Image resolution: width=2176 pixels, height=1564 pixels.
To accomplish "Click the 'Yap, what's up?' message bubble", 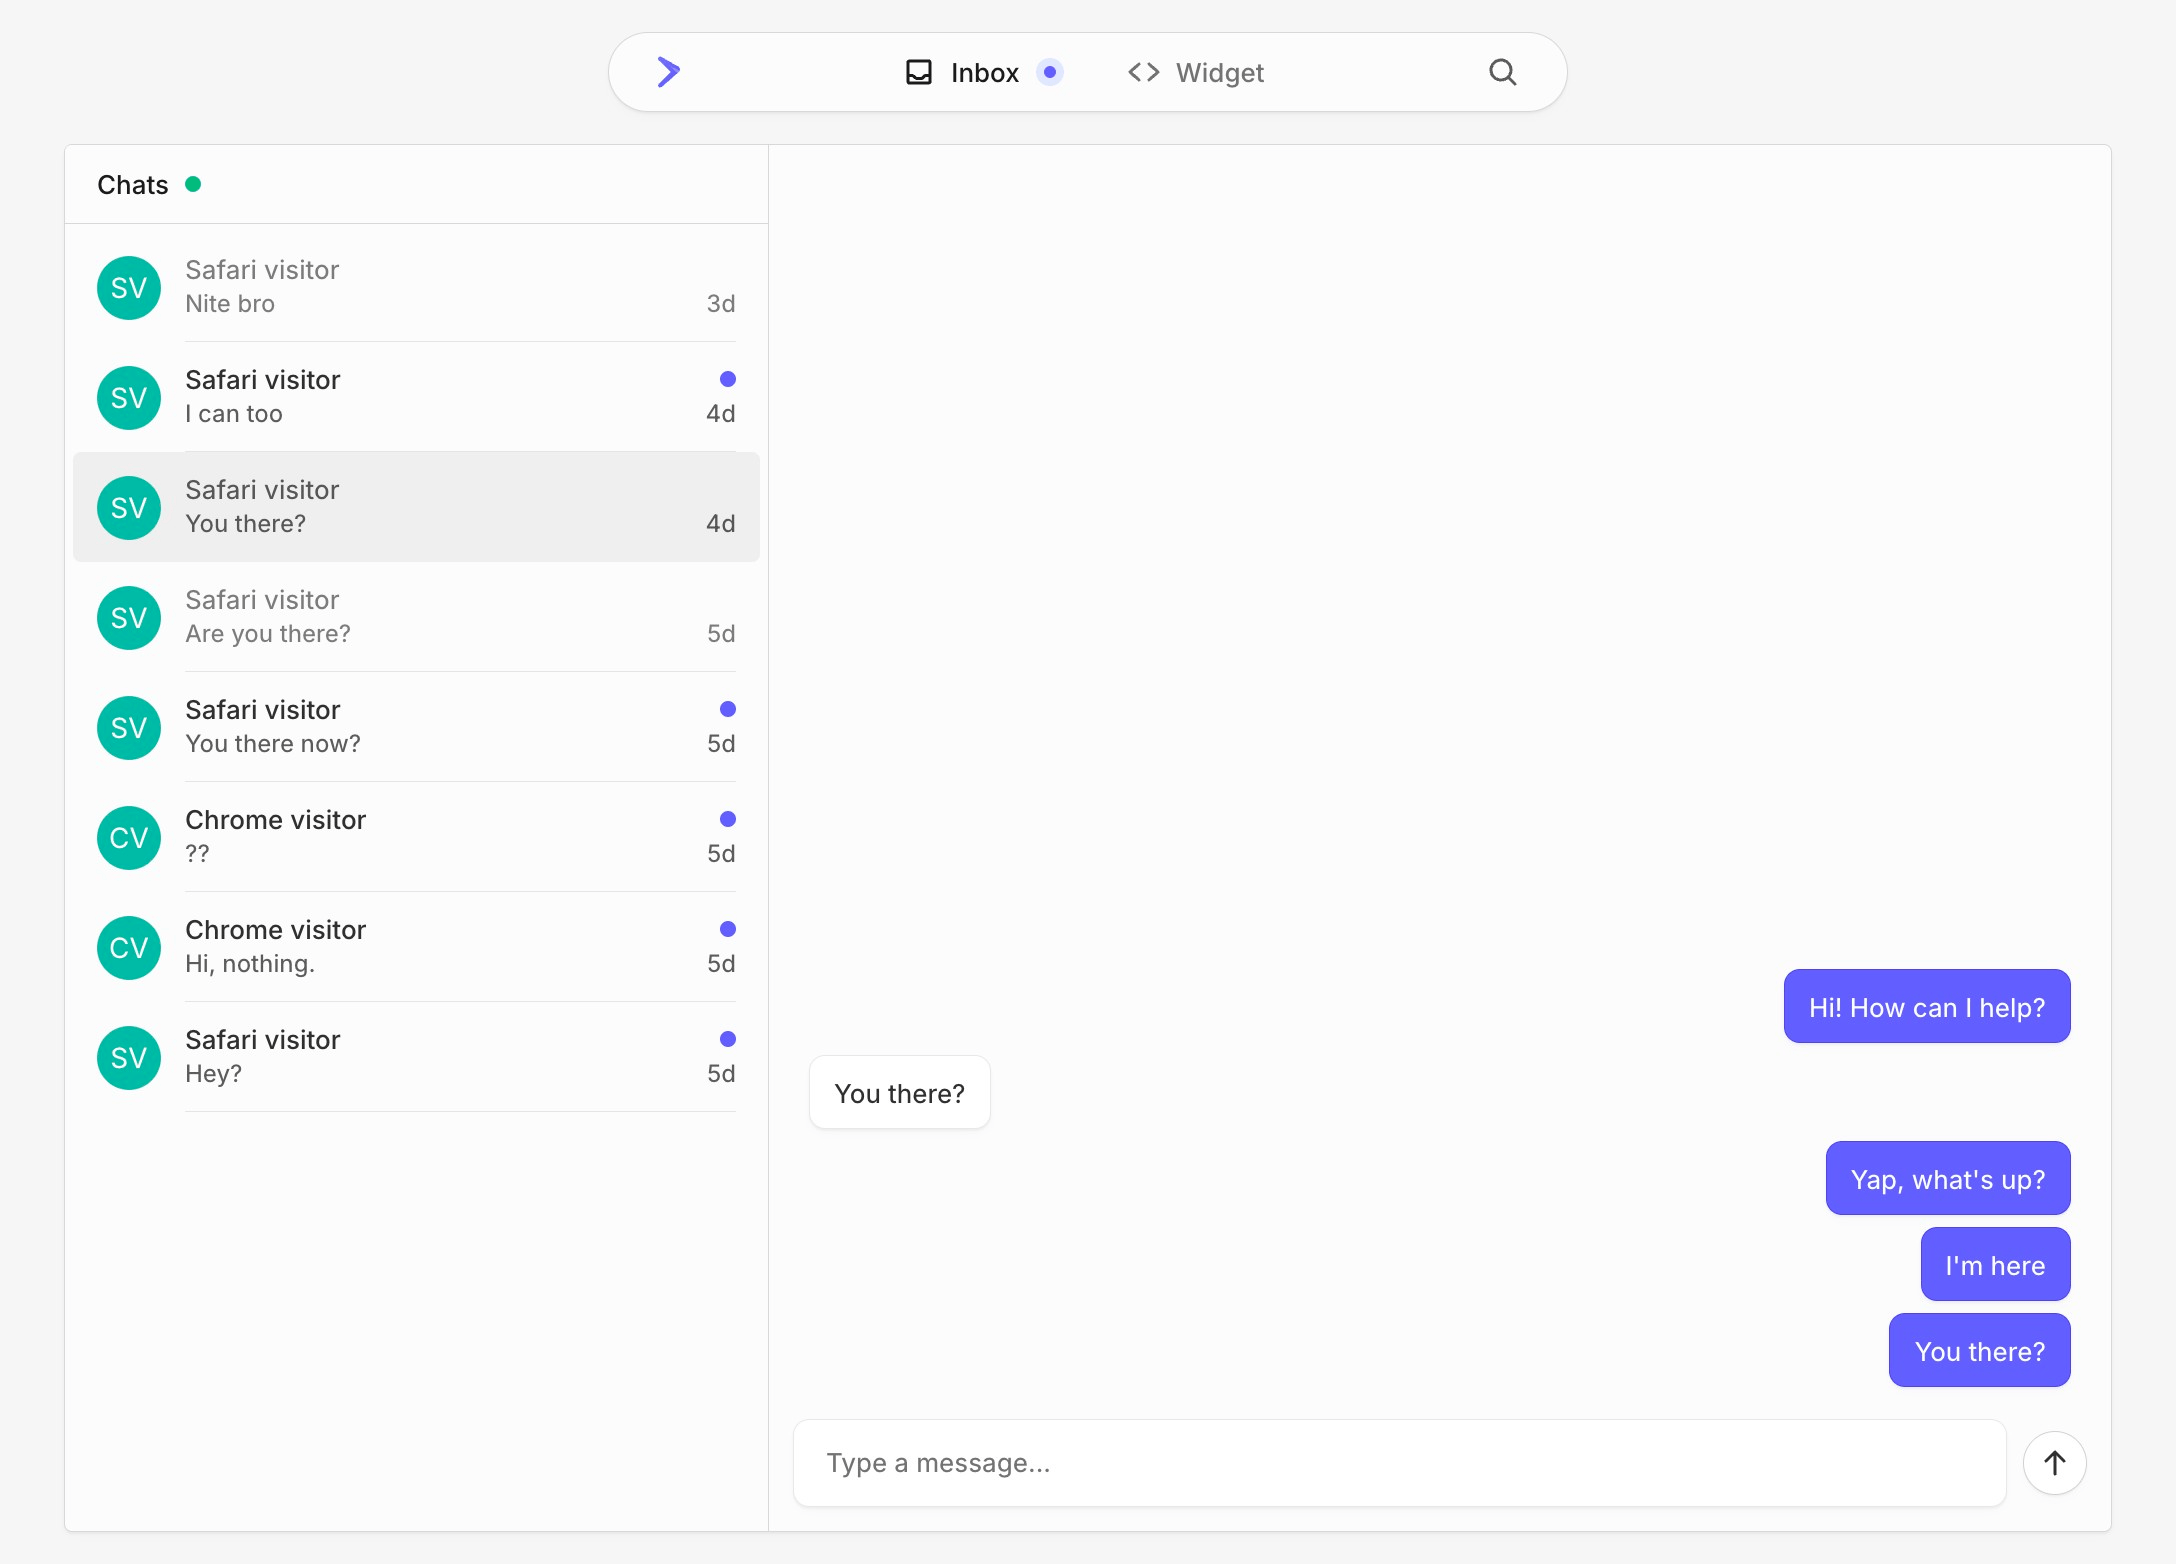I will click(x=1947, y=1179).
